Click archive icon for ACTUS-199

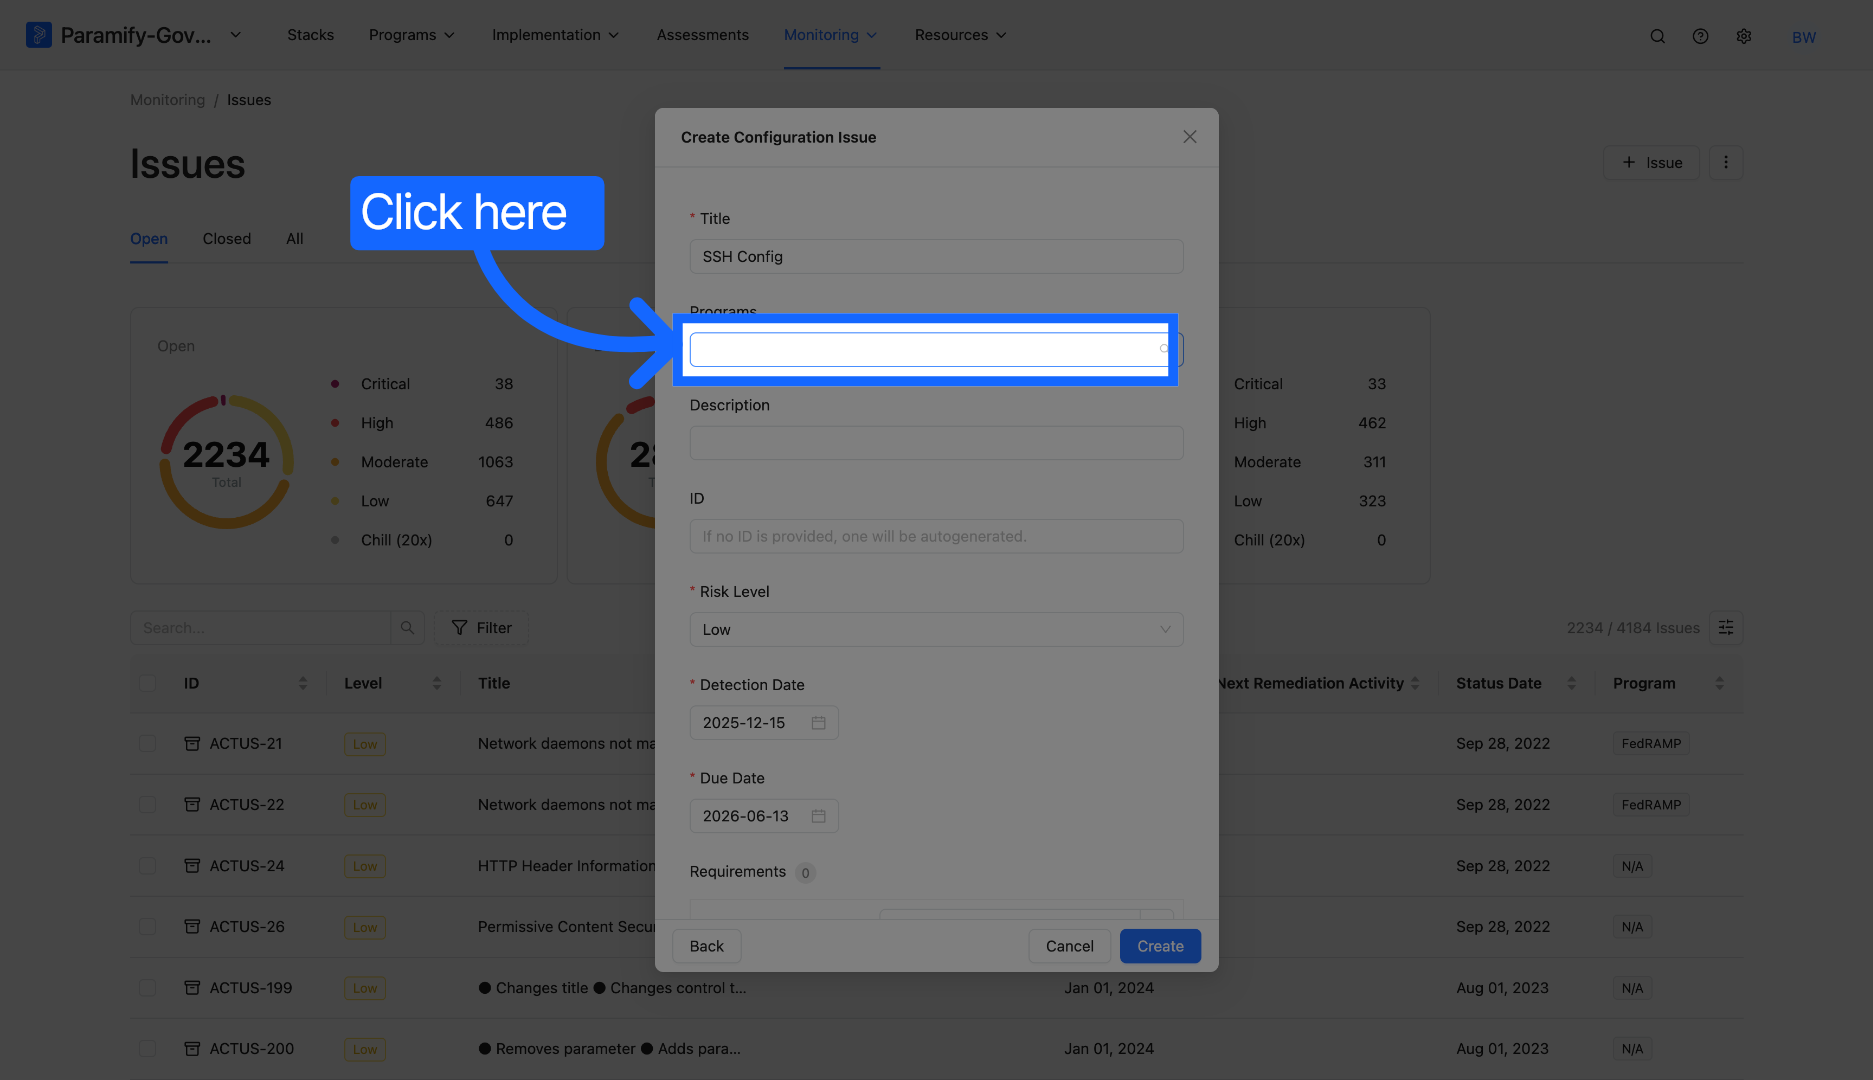click(x=192, y=988)
